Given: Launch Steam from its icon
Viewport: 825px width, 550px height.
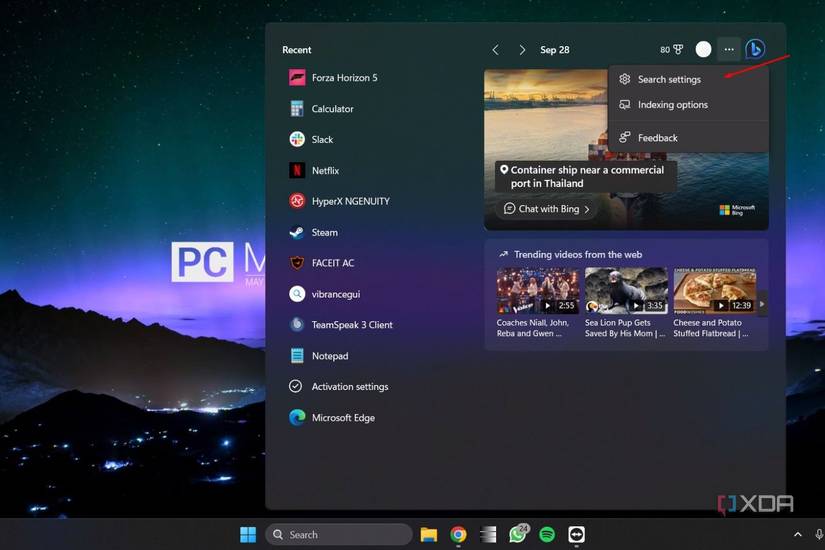Looking at the screenshot, I should [x=297, y=232].
